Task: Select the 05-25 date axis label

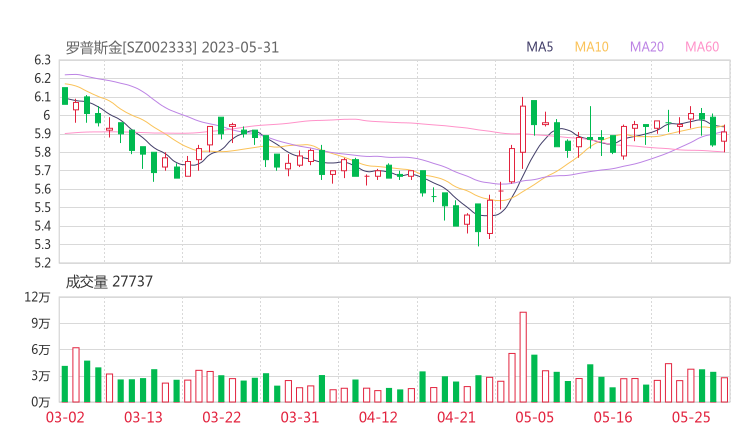Action: tap(690, 416)
